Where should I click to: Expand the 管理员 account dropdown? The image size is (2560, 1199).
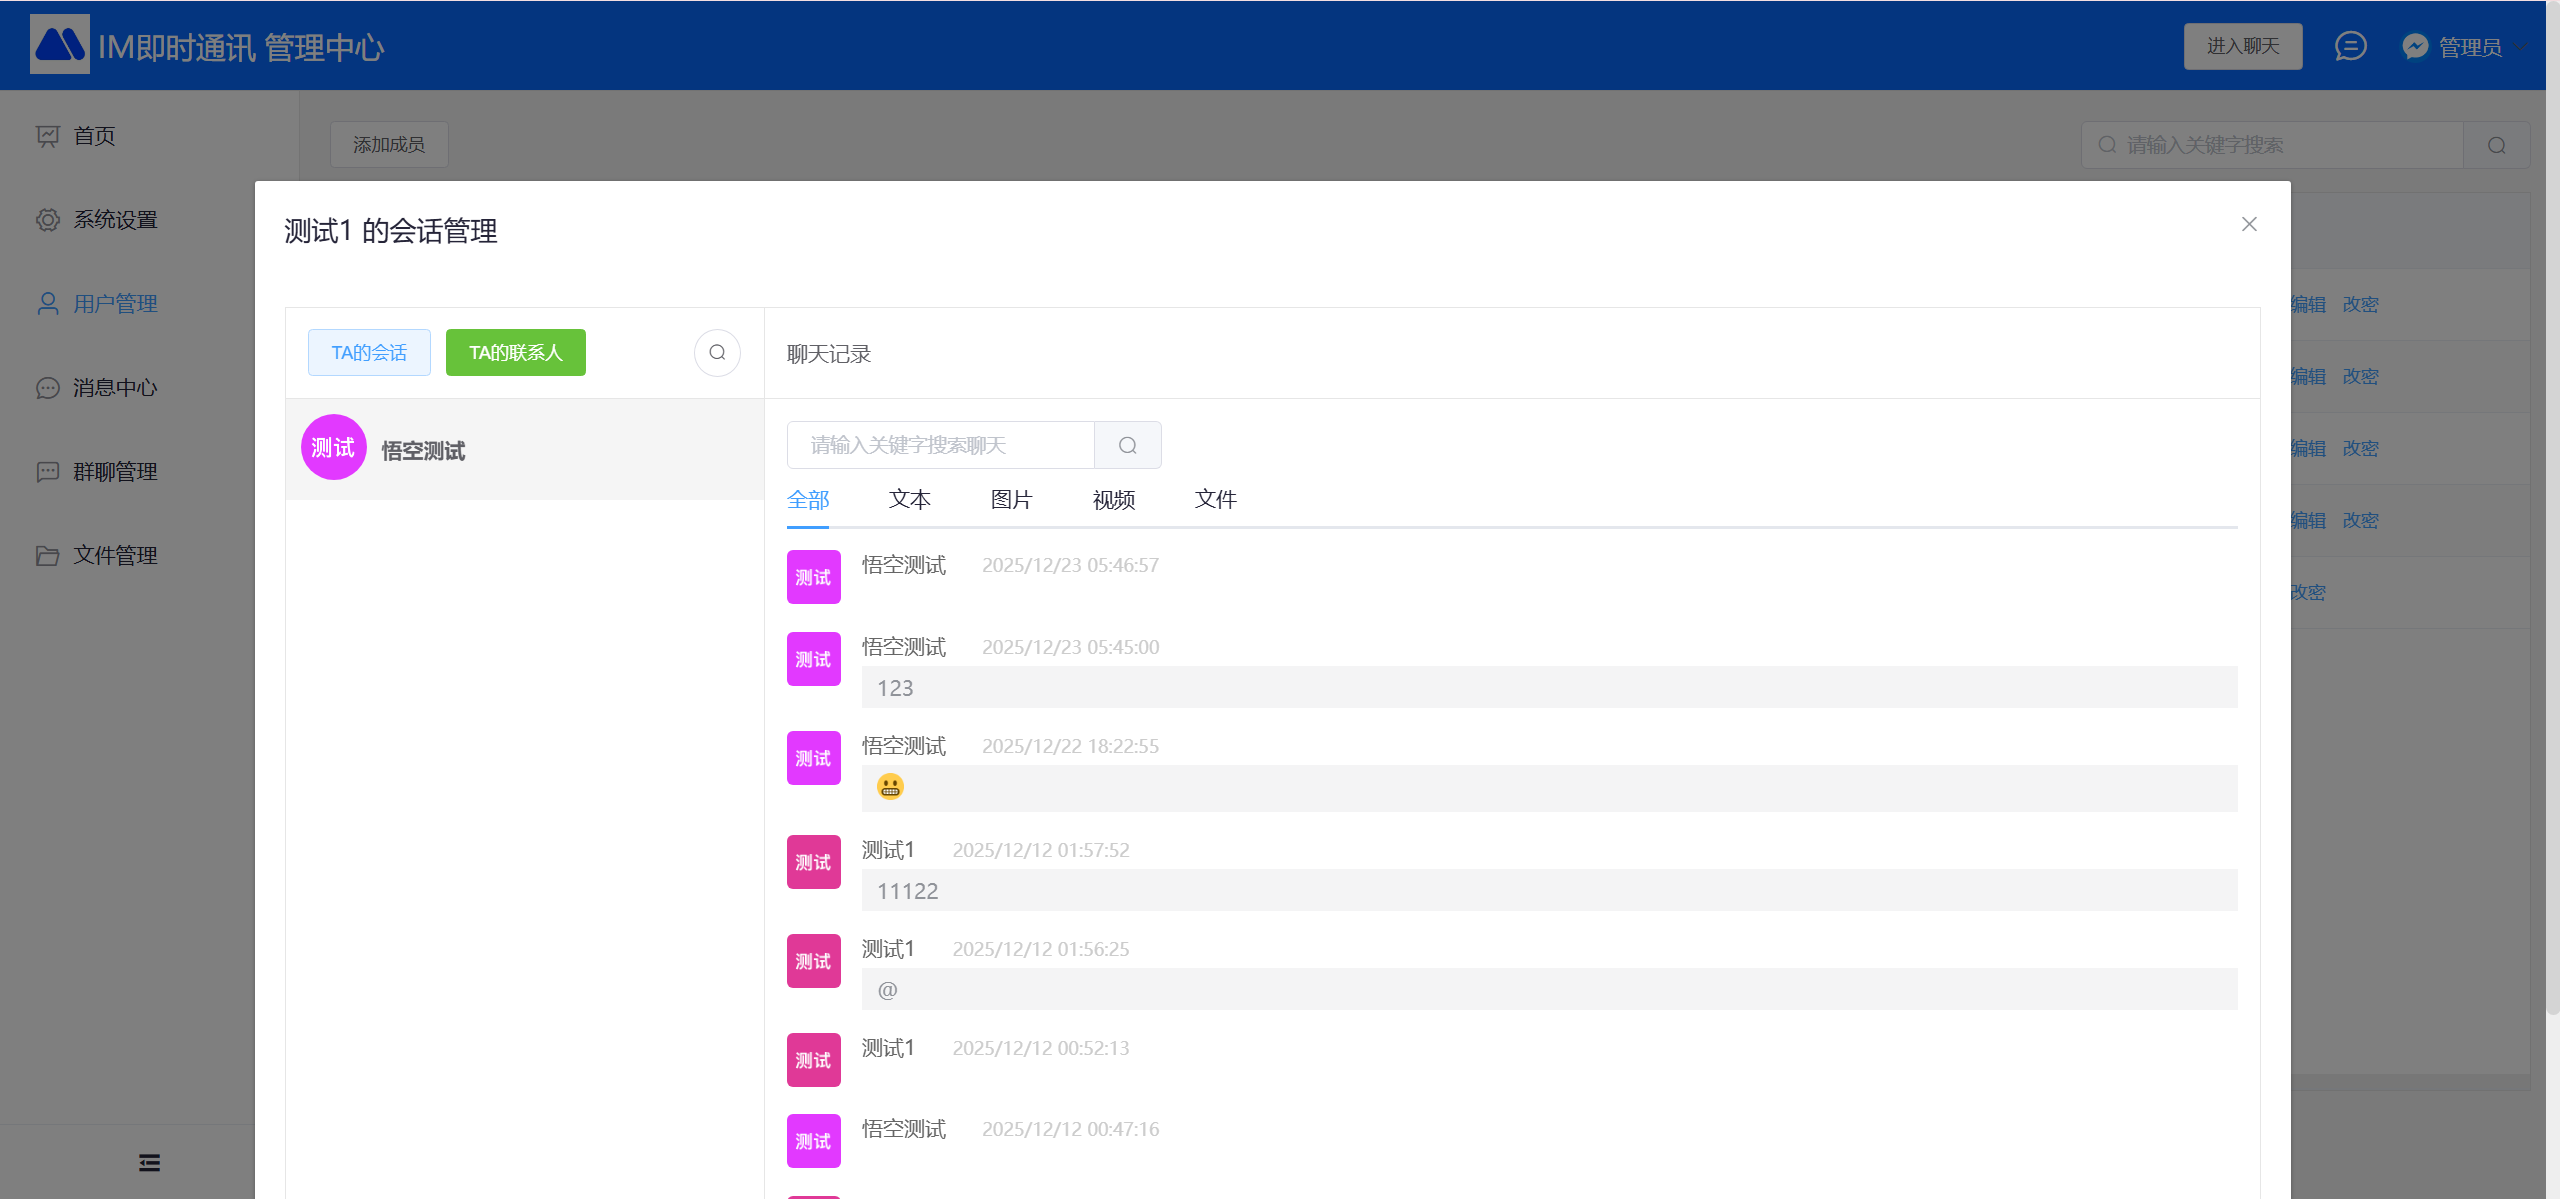pos(2470,47)
